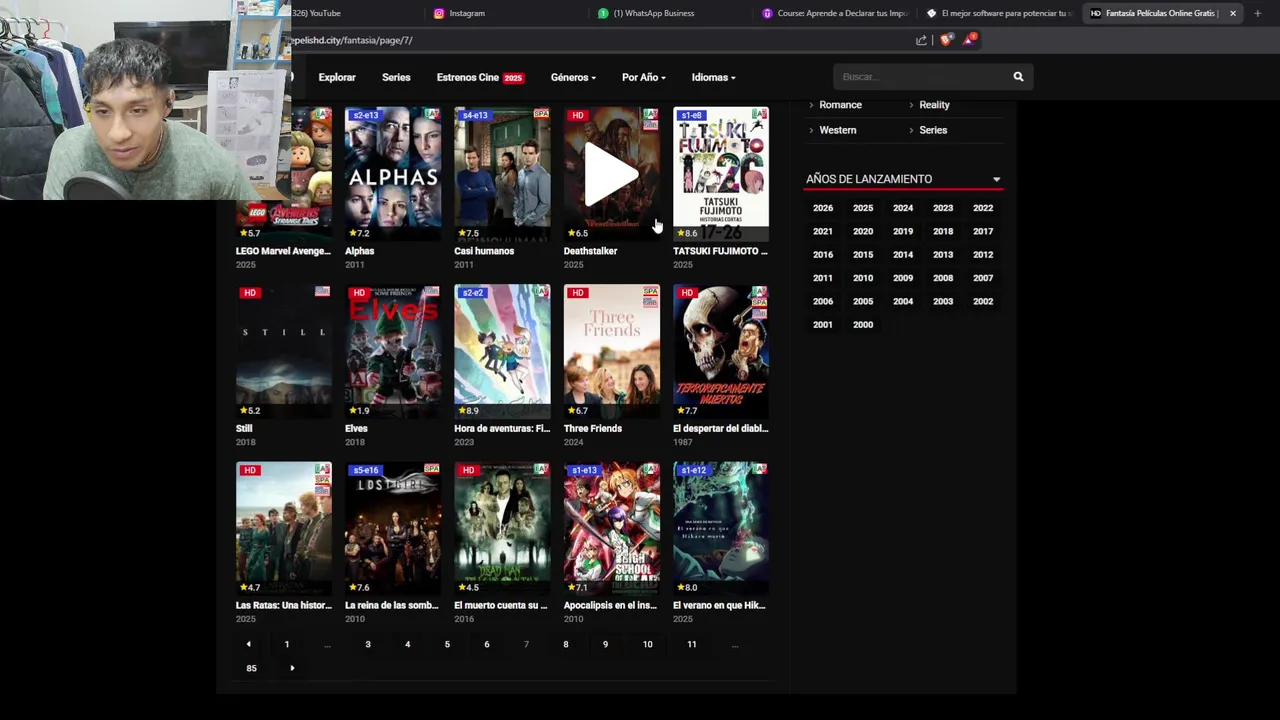The height and width of the screenshot is (720, 1280).
Task: Click the browser address bar URL
Action: [351, 40]
